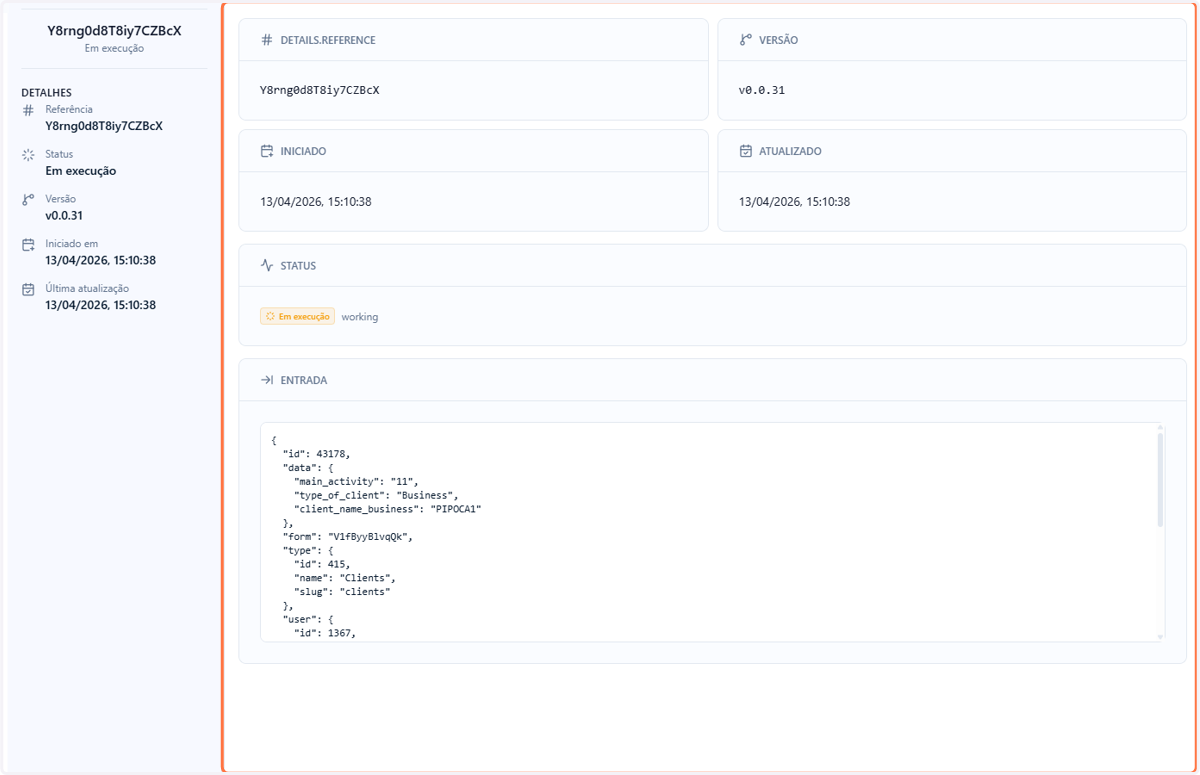Click the hash icon in DETAILS.REFERENCE header

click(x=266, y=40)
